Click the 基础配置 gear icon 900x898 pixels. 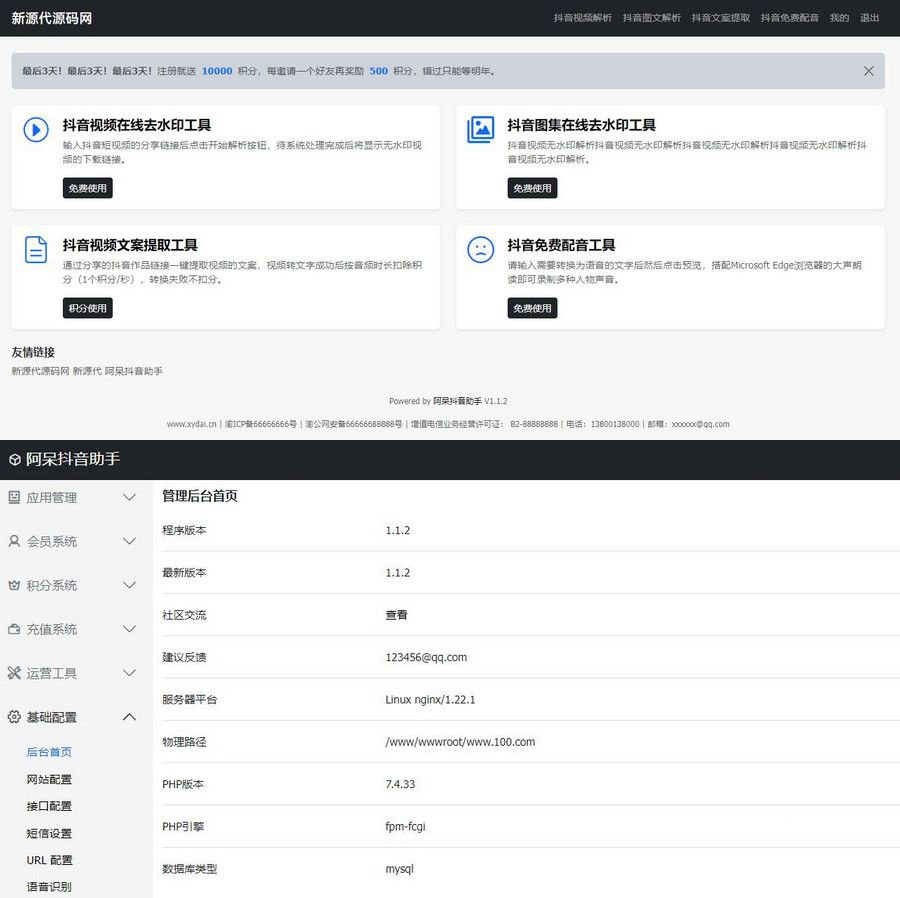click(x=14, y=717)
